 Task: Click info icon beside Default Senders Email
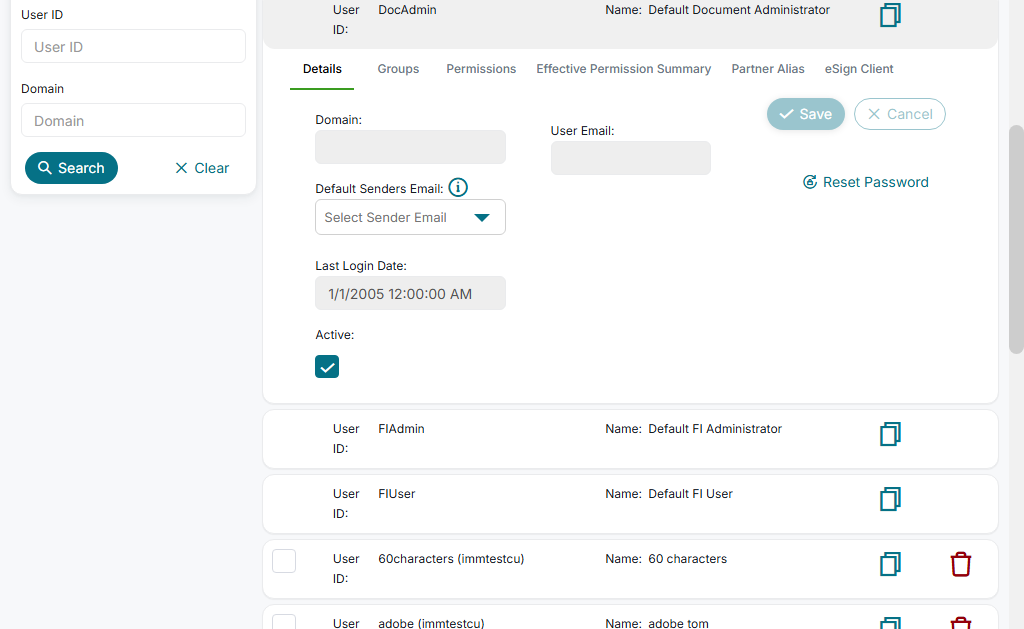pos(458,187)
